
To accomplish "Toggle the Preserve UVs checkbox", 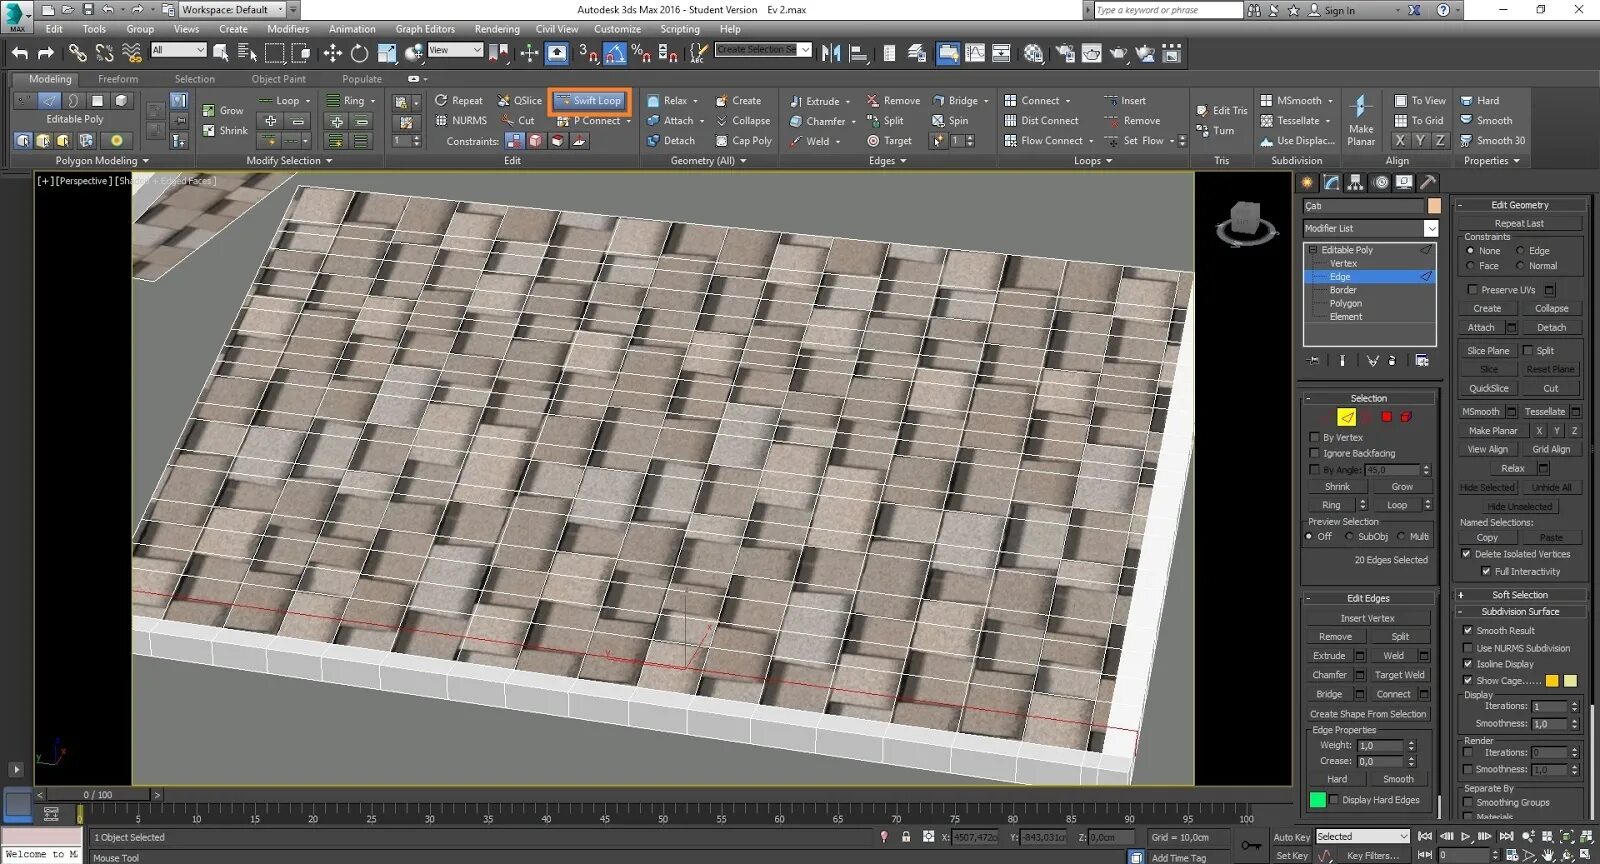I will click(1472, 290).
